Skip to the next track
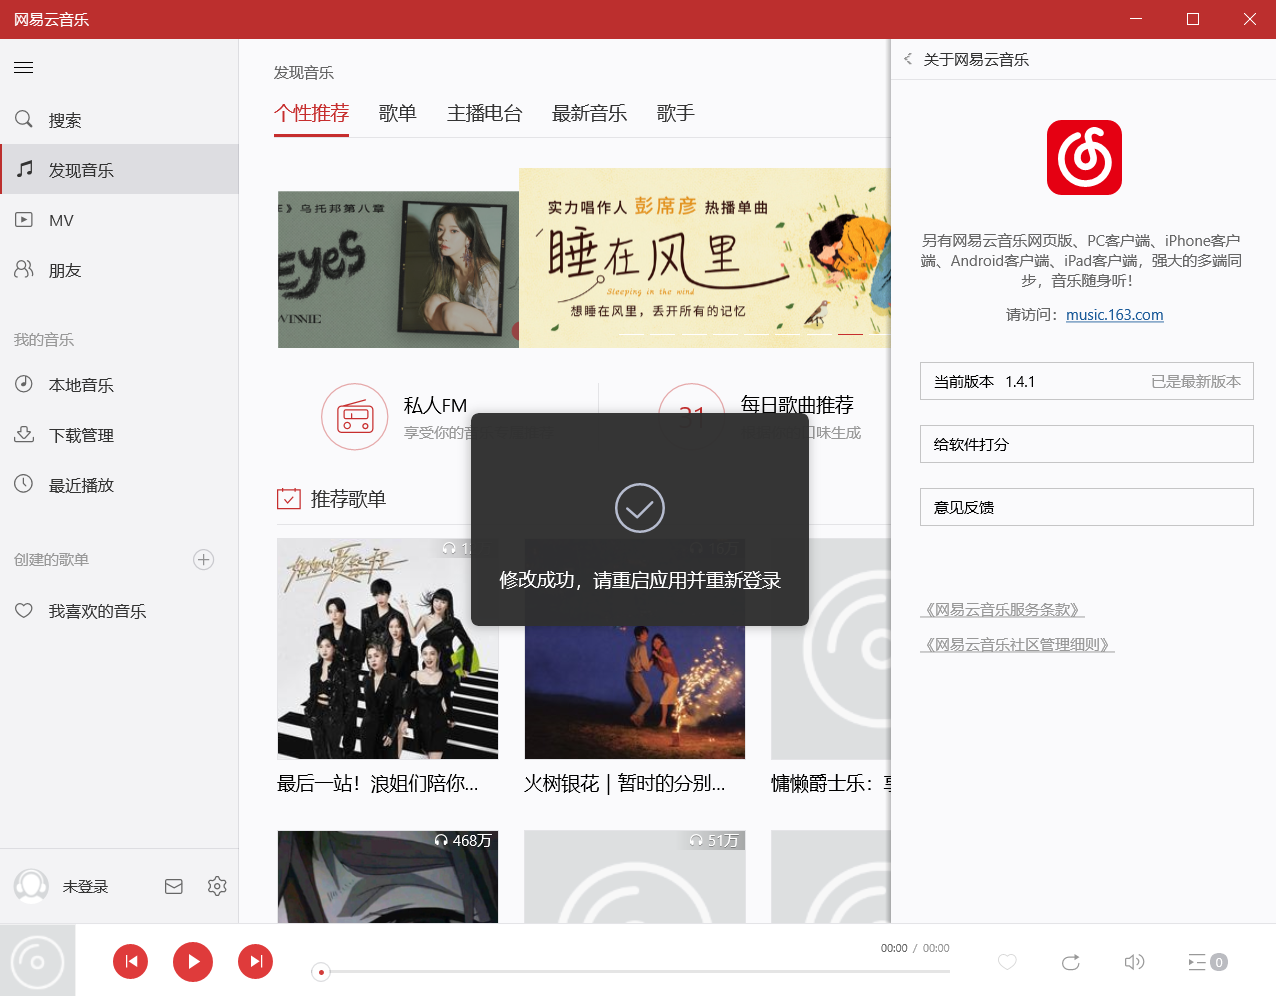 click(255, 962)
